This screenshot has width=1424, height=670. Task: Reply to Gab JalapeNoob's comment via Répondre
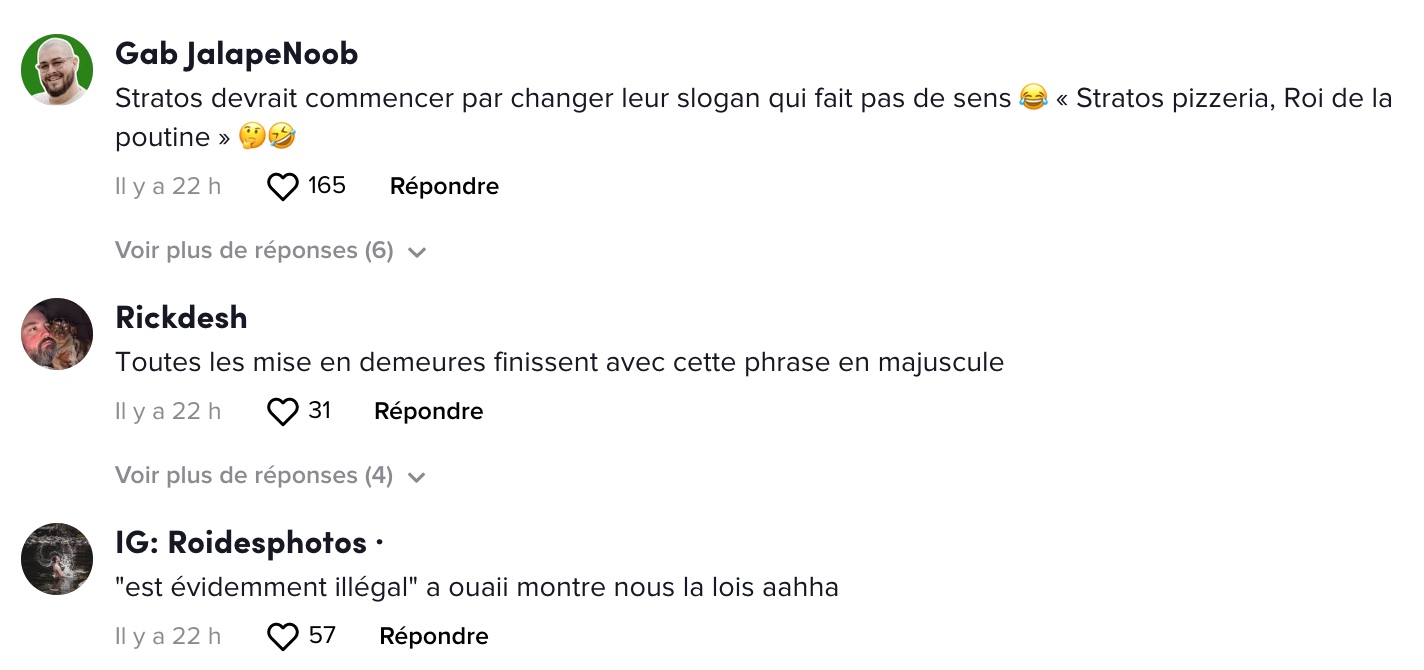(x=444, y=186)
